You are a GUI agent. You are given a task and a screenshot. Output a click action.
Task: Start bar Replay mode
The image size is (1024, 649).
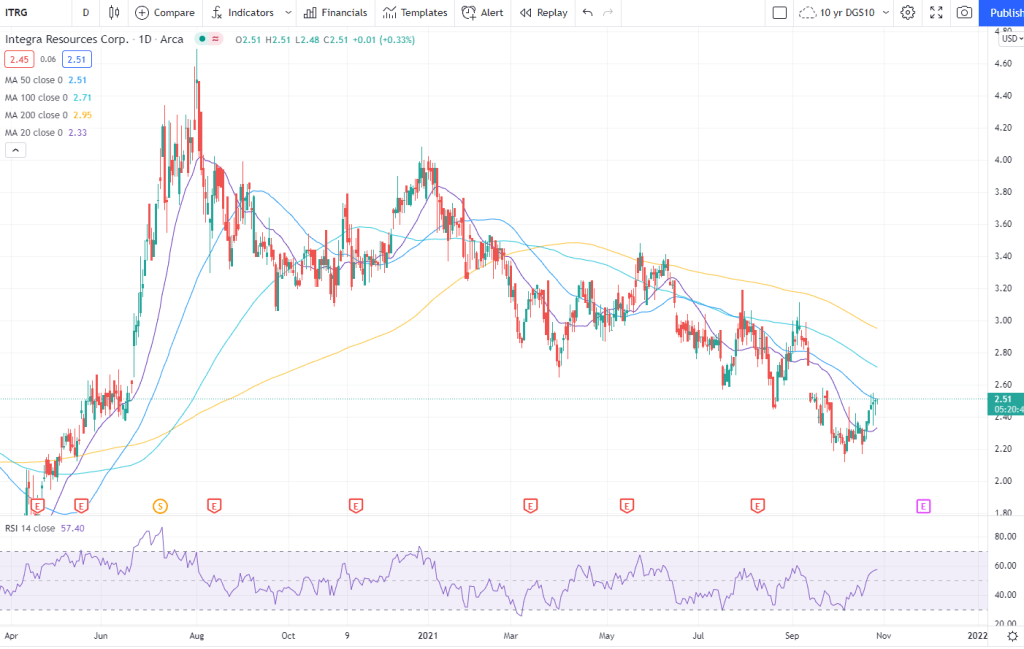pyautogui.click(x=543, y=13)
